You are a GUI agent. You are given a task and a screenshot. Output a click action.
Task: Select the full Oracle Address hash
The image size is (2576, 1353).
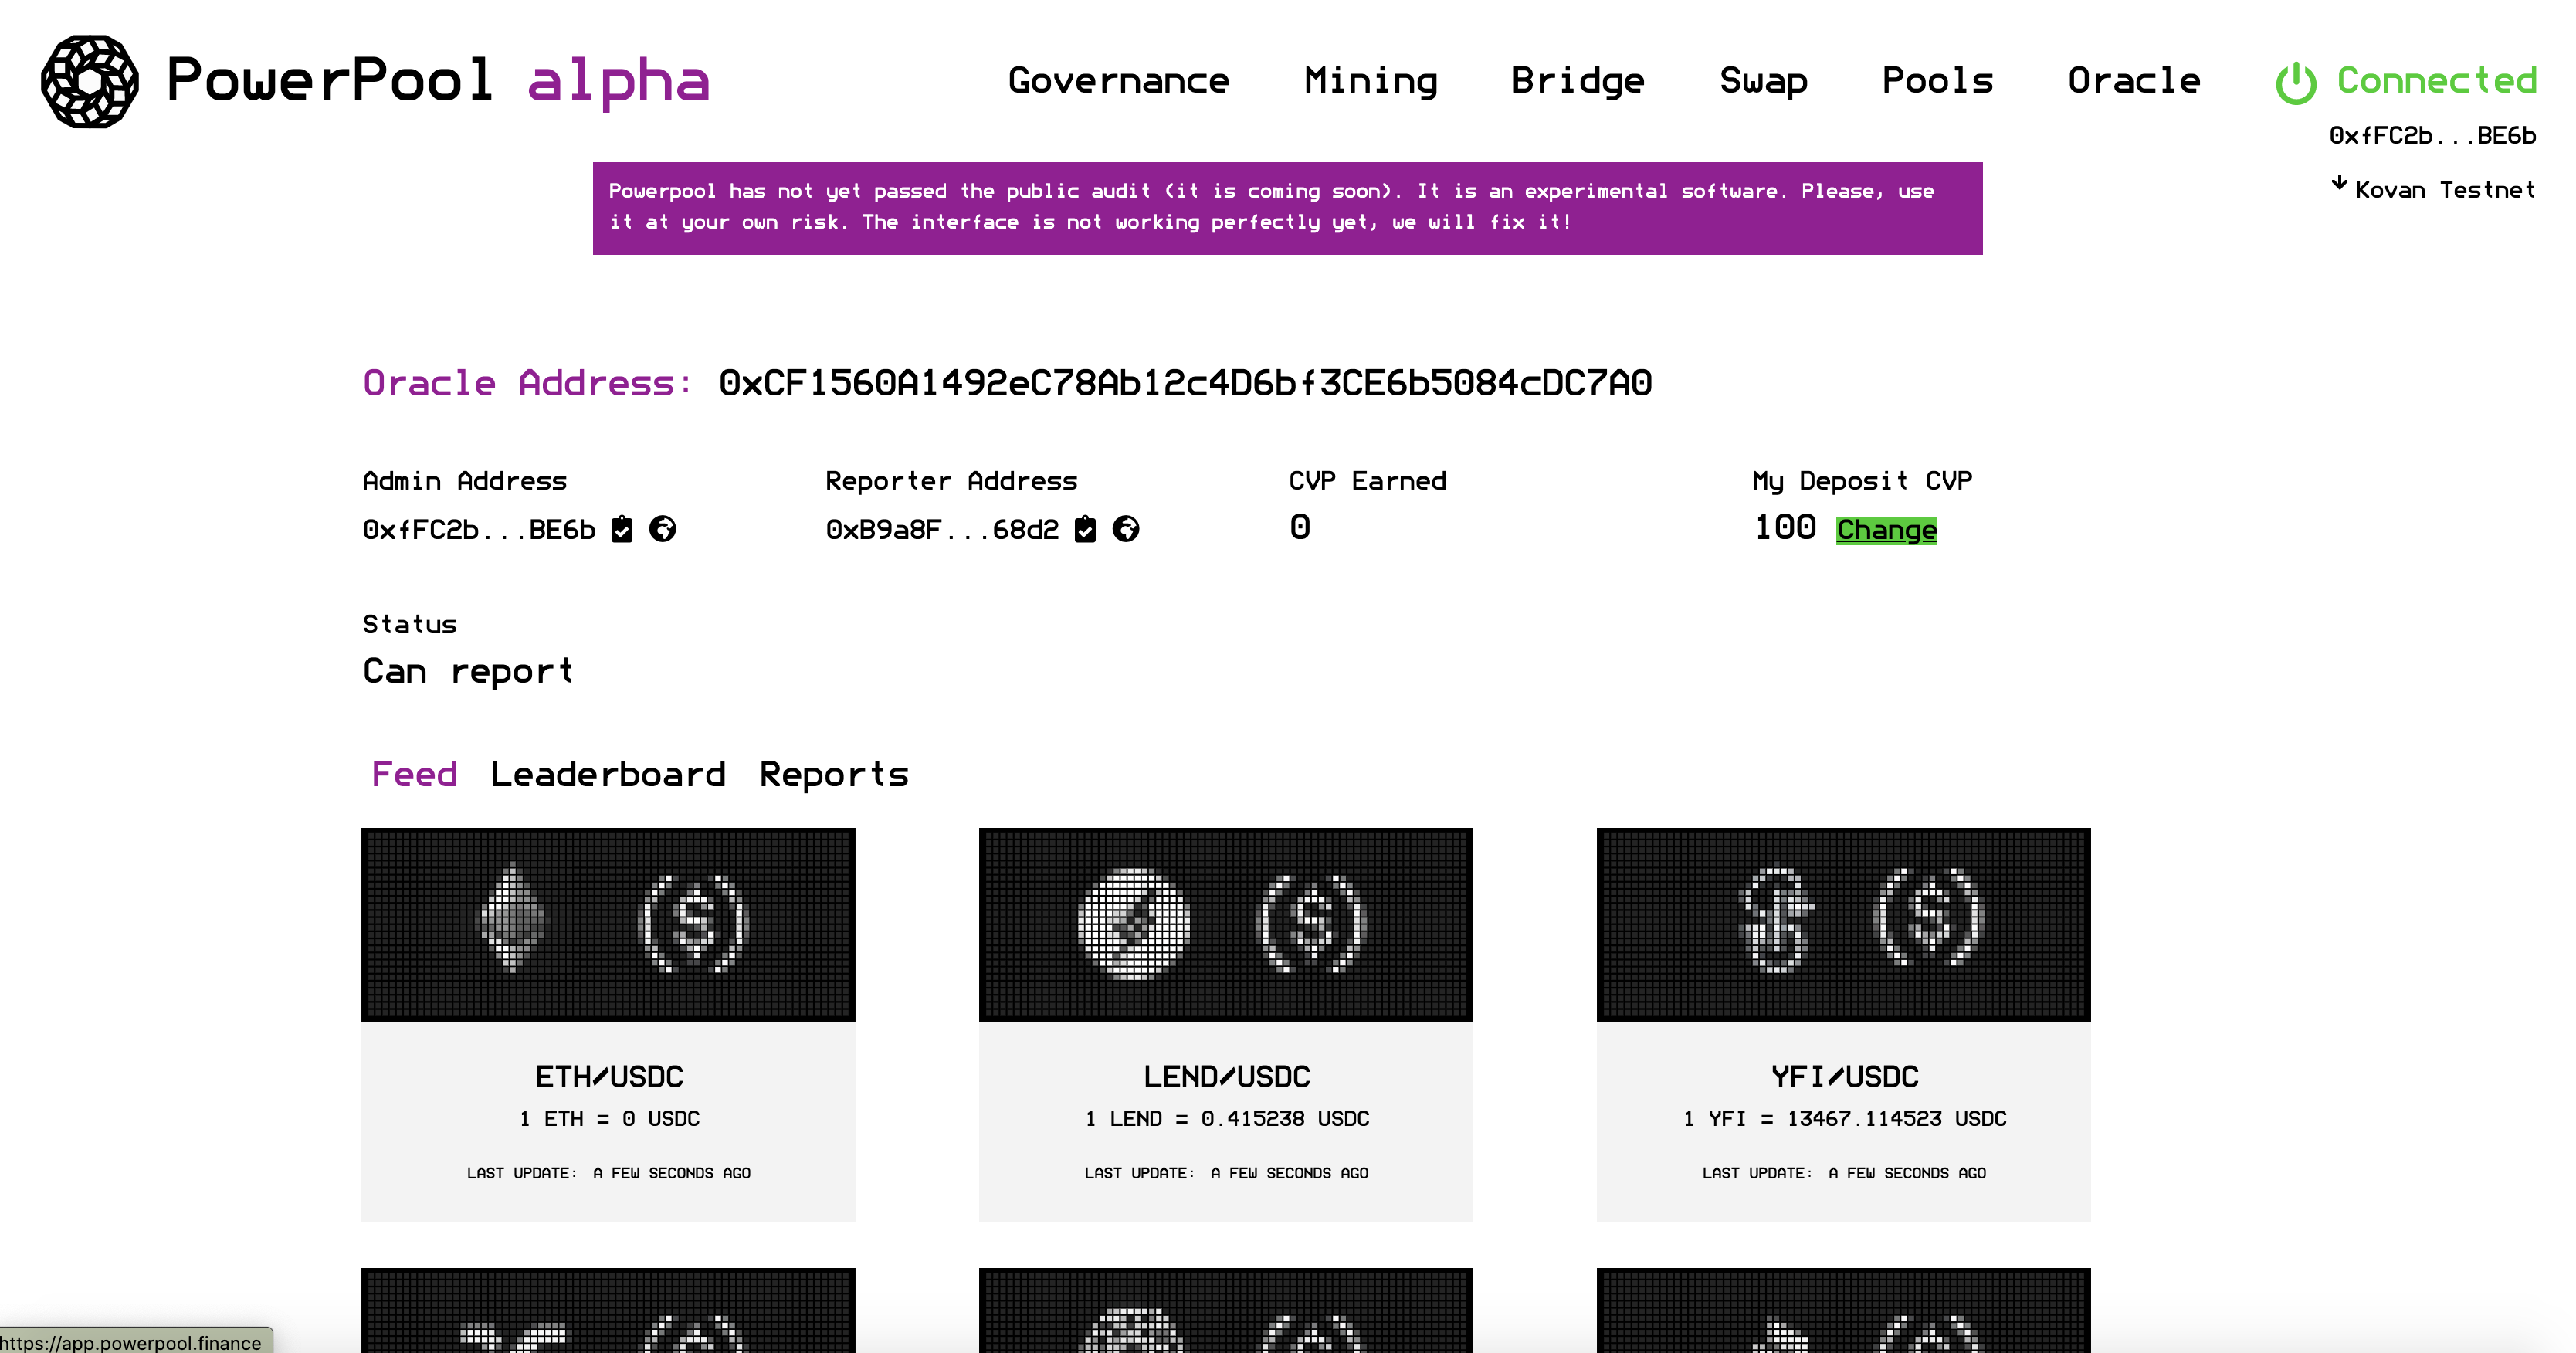(1185, 383)
